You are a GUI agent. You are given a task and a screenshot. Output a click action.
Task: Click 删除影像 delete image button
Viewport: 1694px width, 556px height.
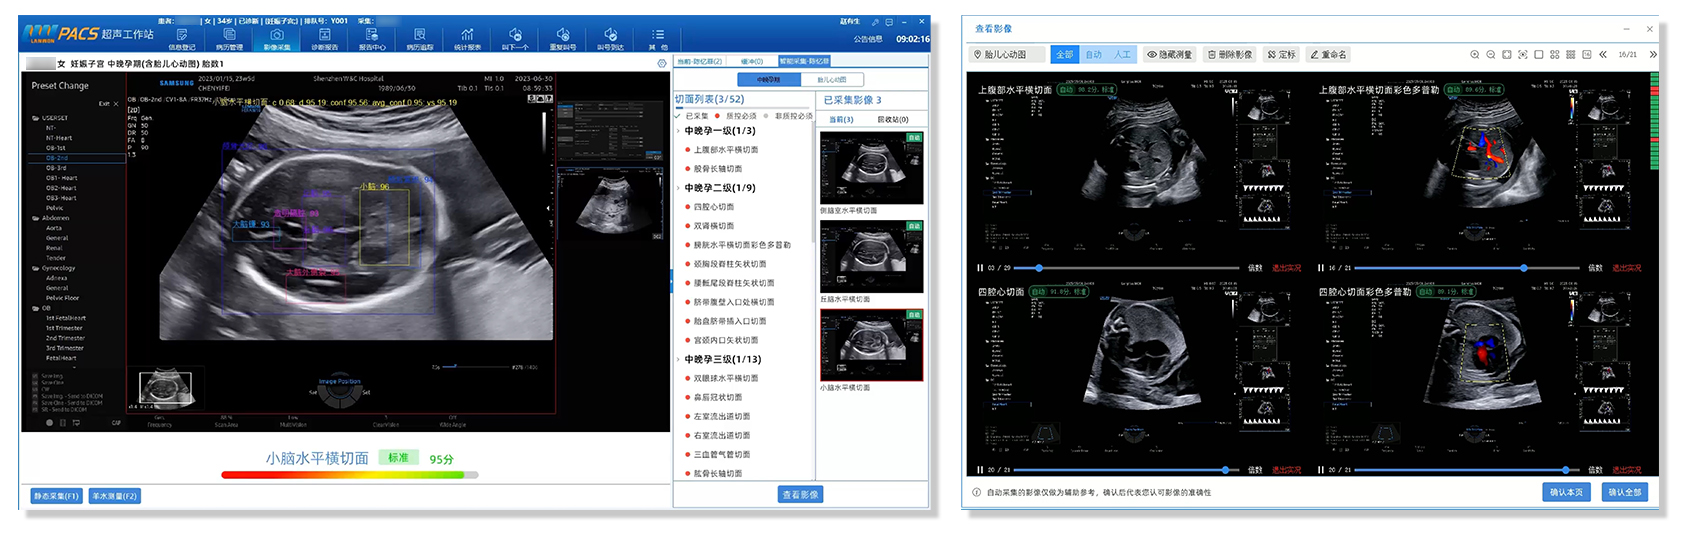[x=1230, y=55]
